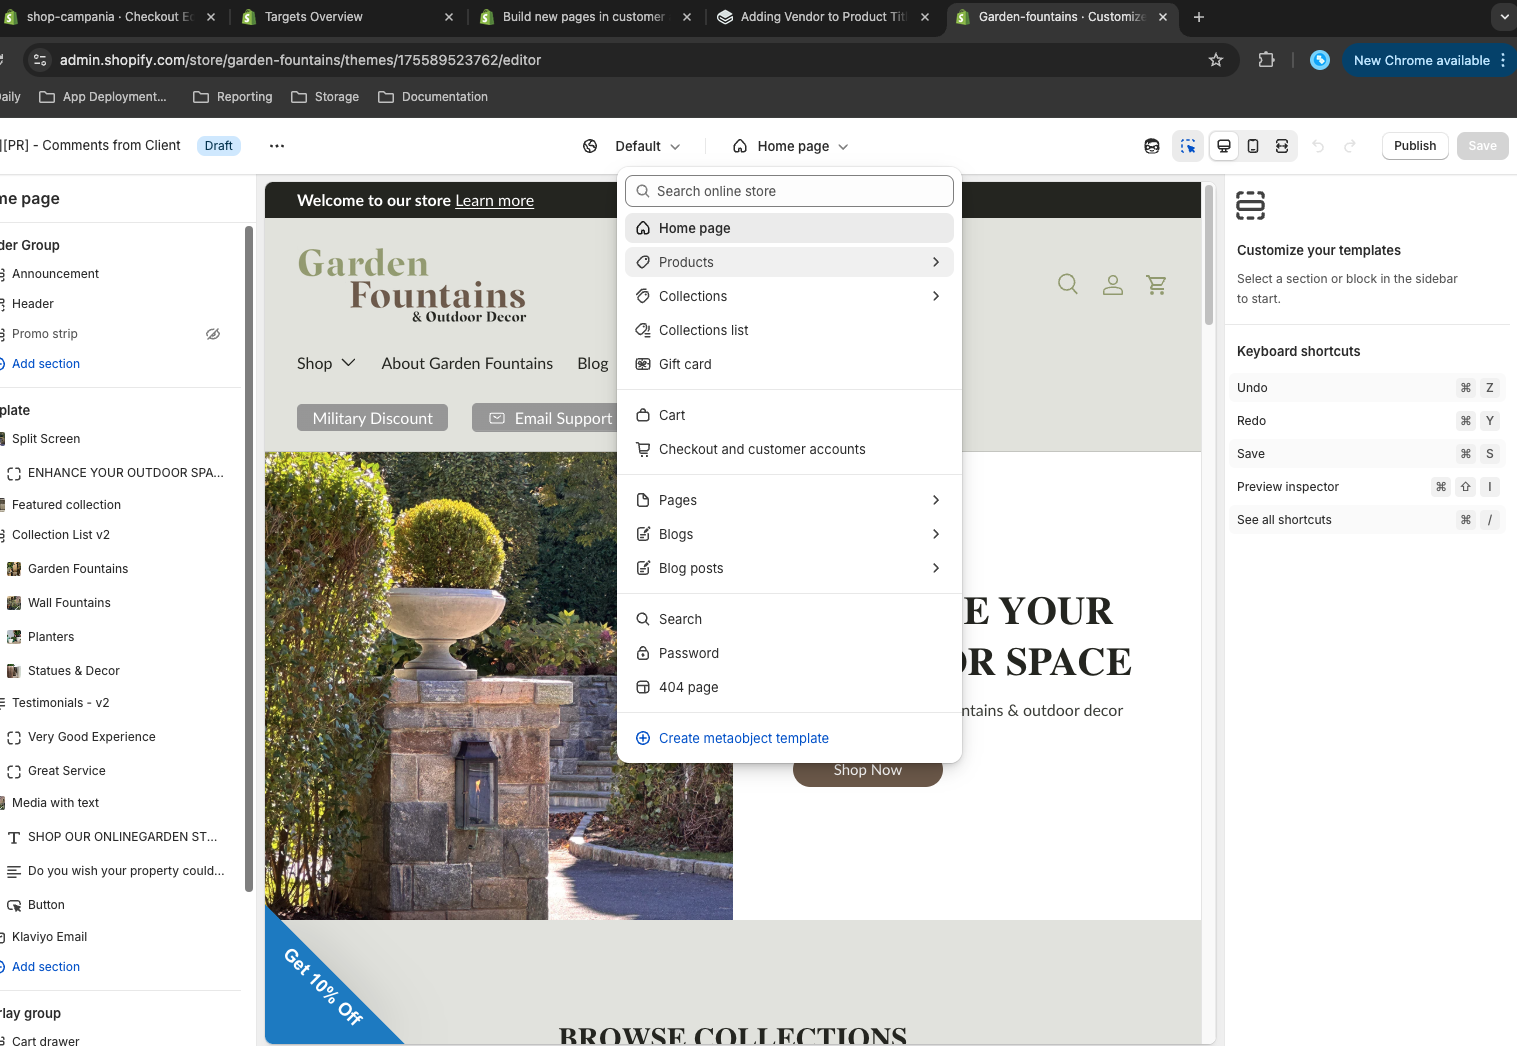Click the account person icon in preview
1517x1046 pixels.
[x=1112, y=285]
